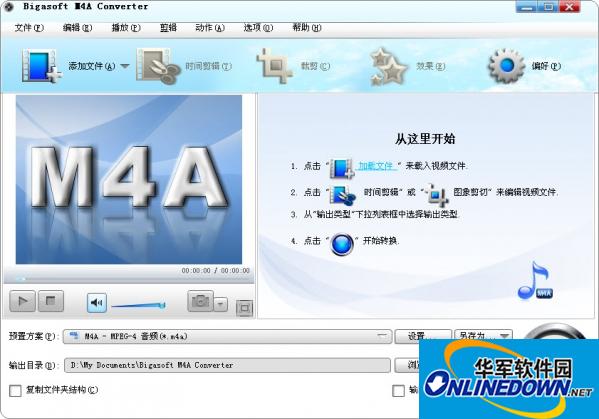Open Preferences gear icon
Image resolution: width=599 pixels, height=419 pixels.
coord(507,66)
